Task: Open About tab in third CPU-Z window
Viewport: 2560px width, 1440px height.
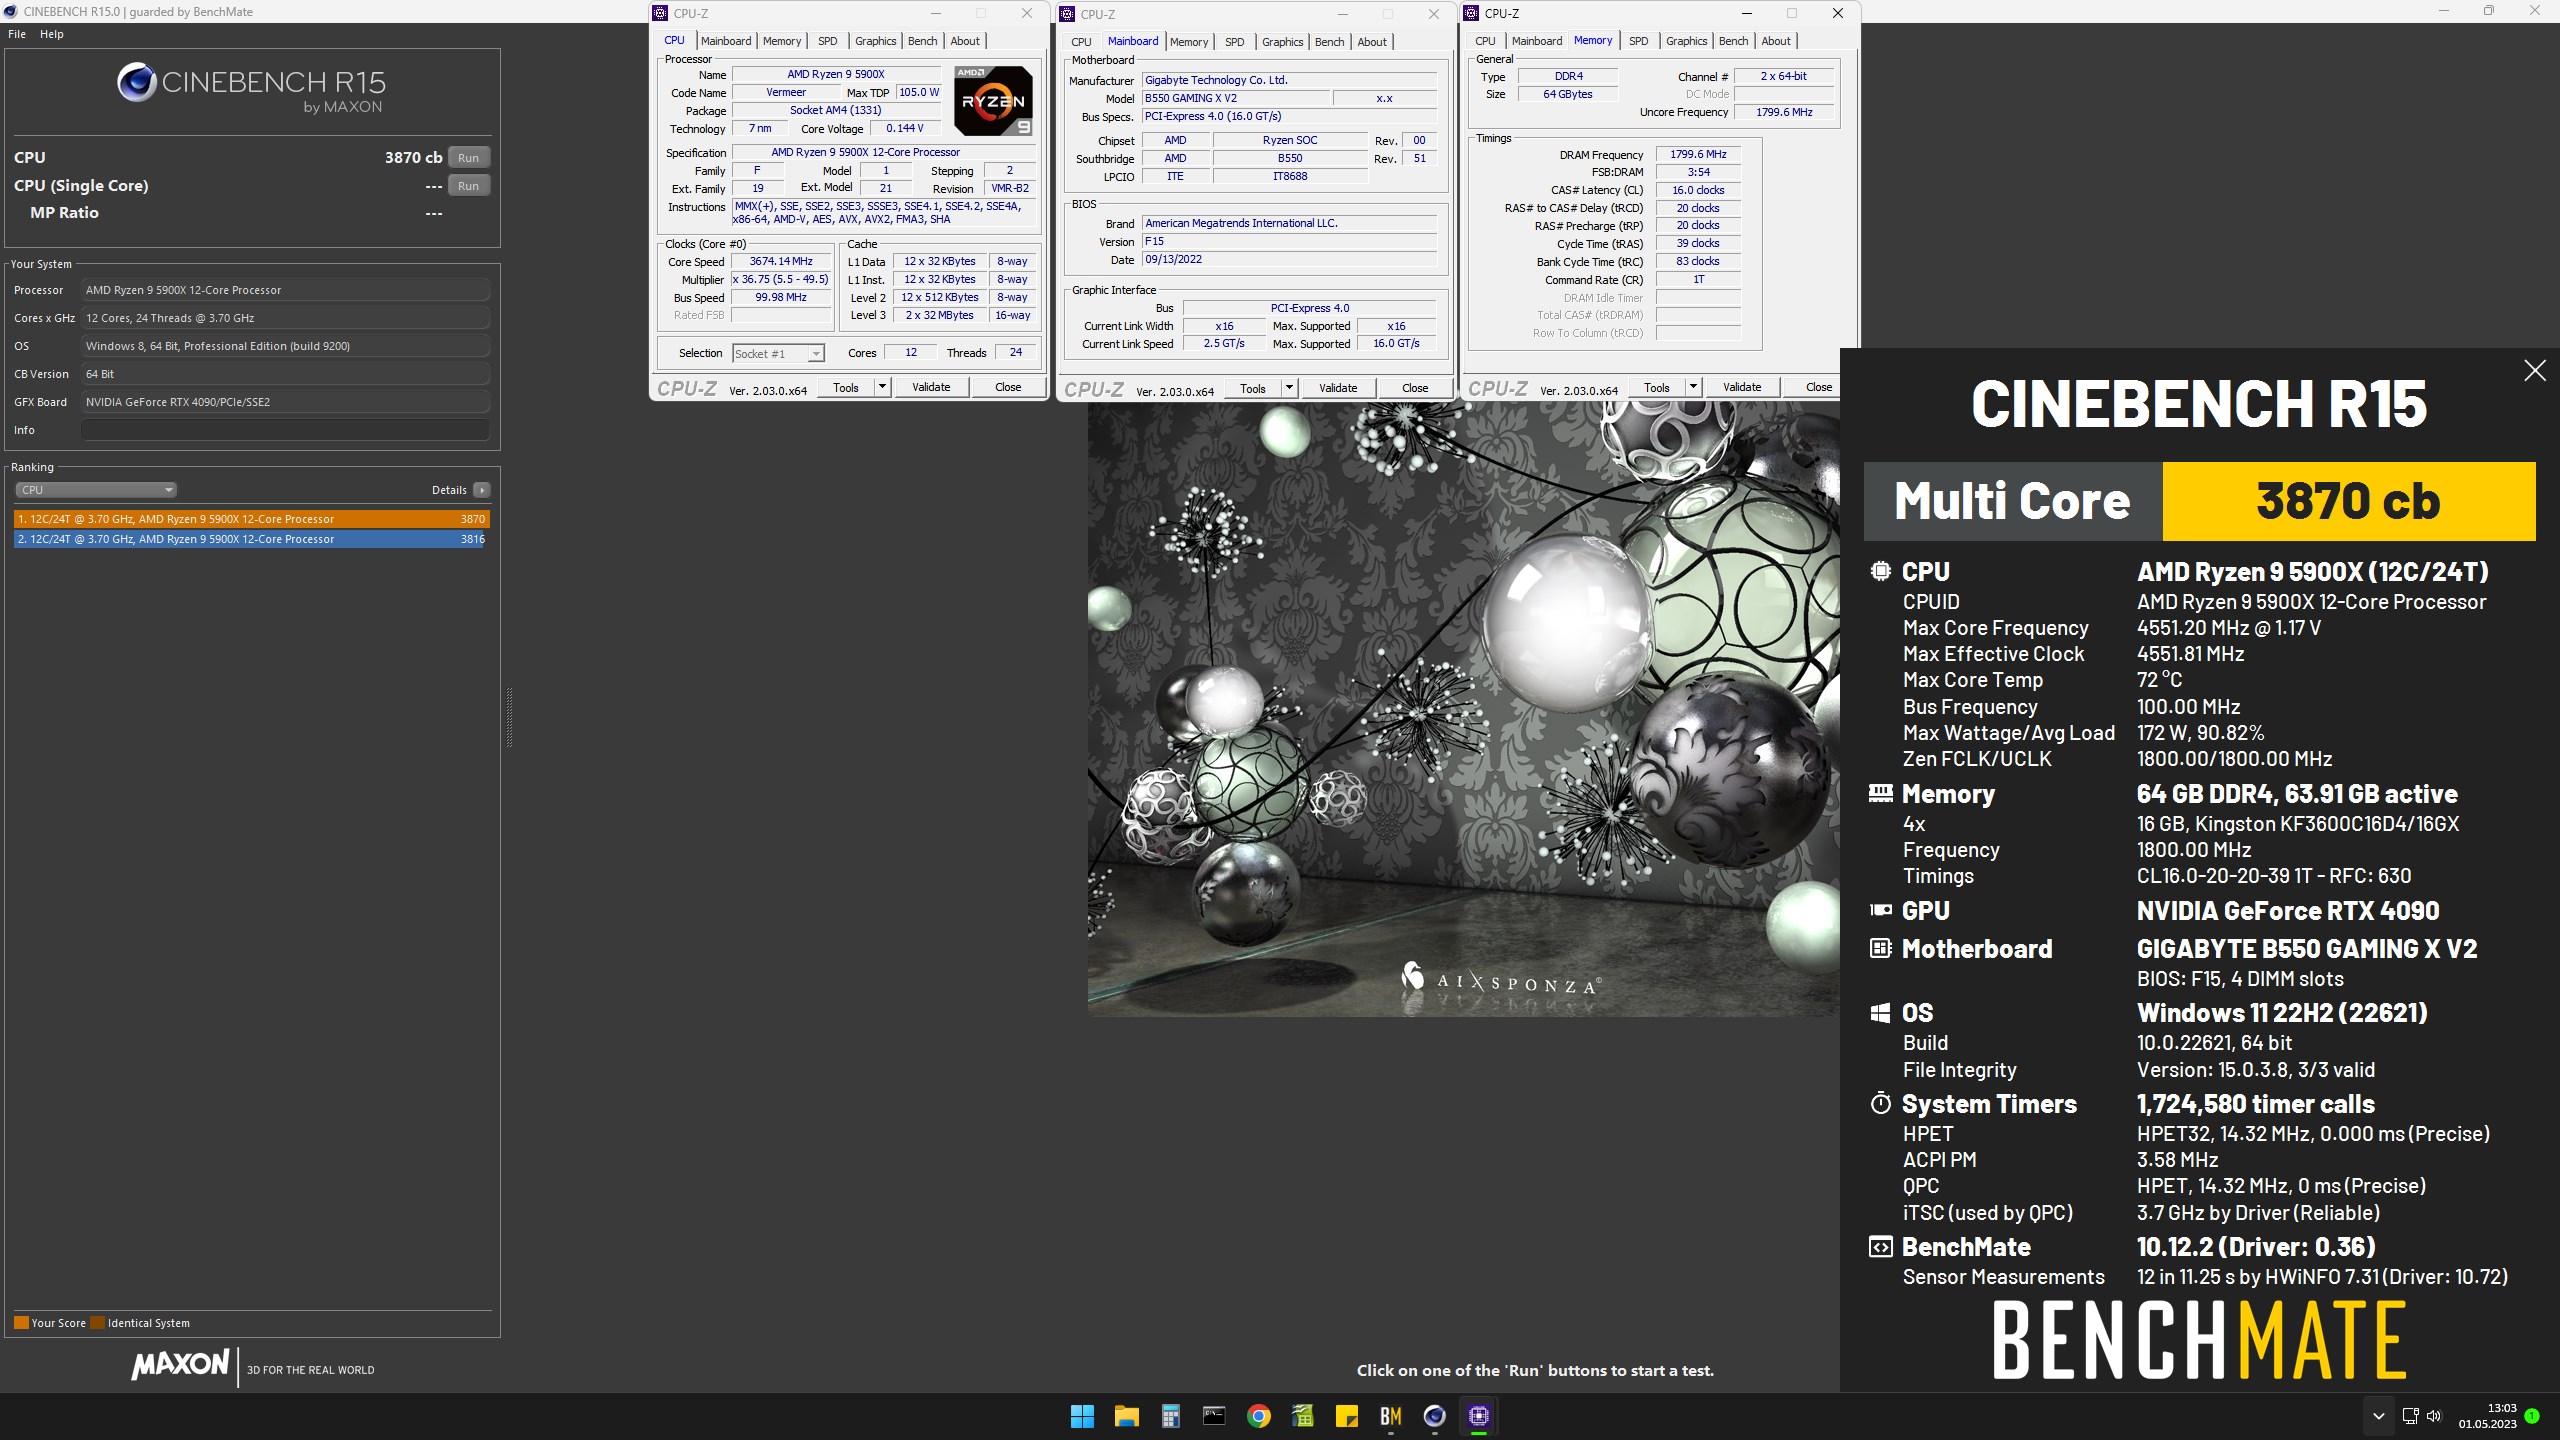Action: [1776, 41]
